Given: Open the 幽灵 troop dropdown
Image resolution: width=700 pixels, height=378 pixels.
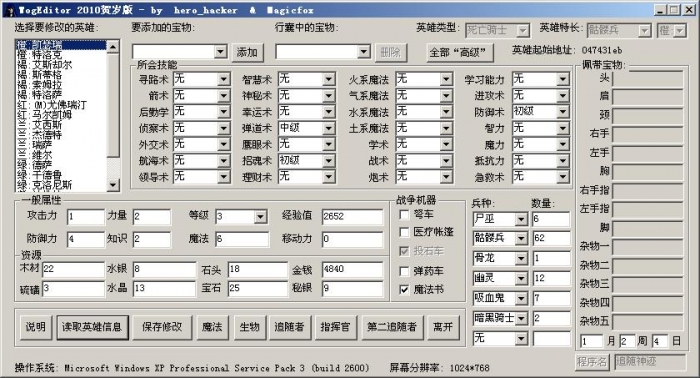Looking at the screenshot, I should coord(521,278).
